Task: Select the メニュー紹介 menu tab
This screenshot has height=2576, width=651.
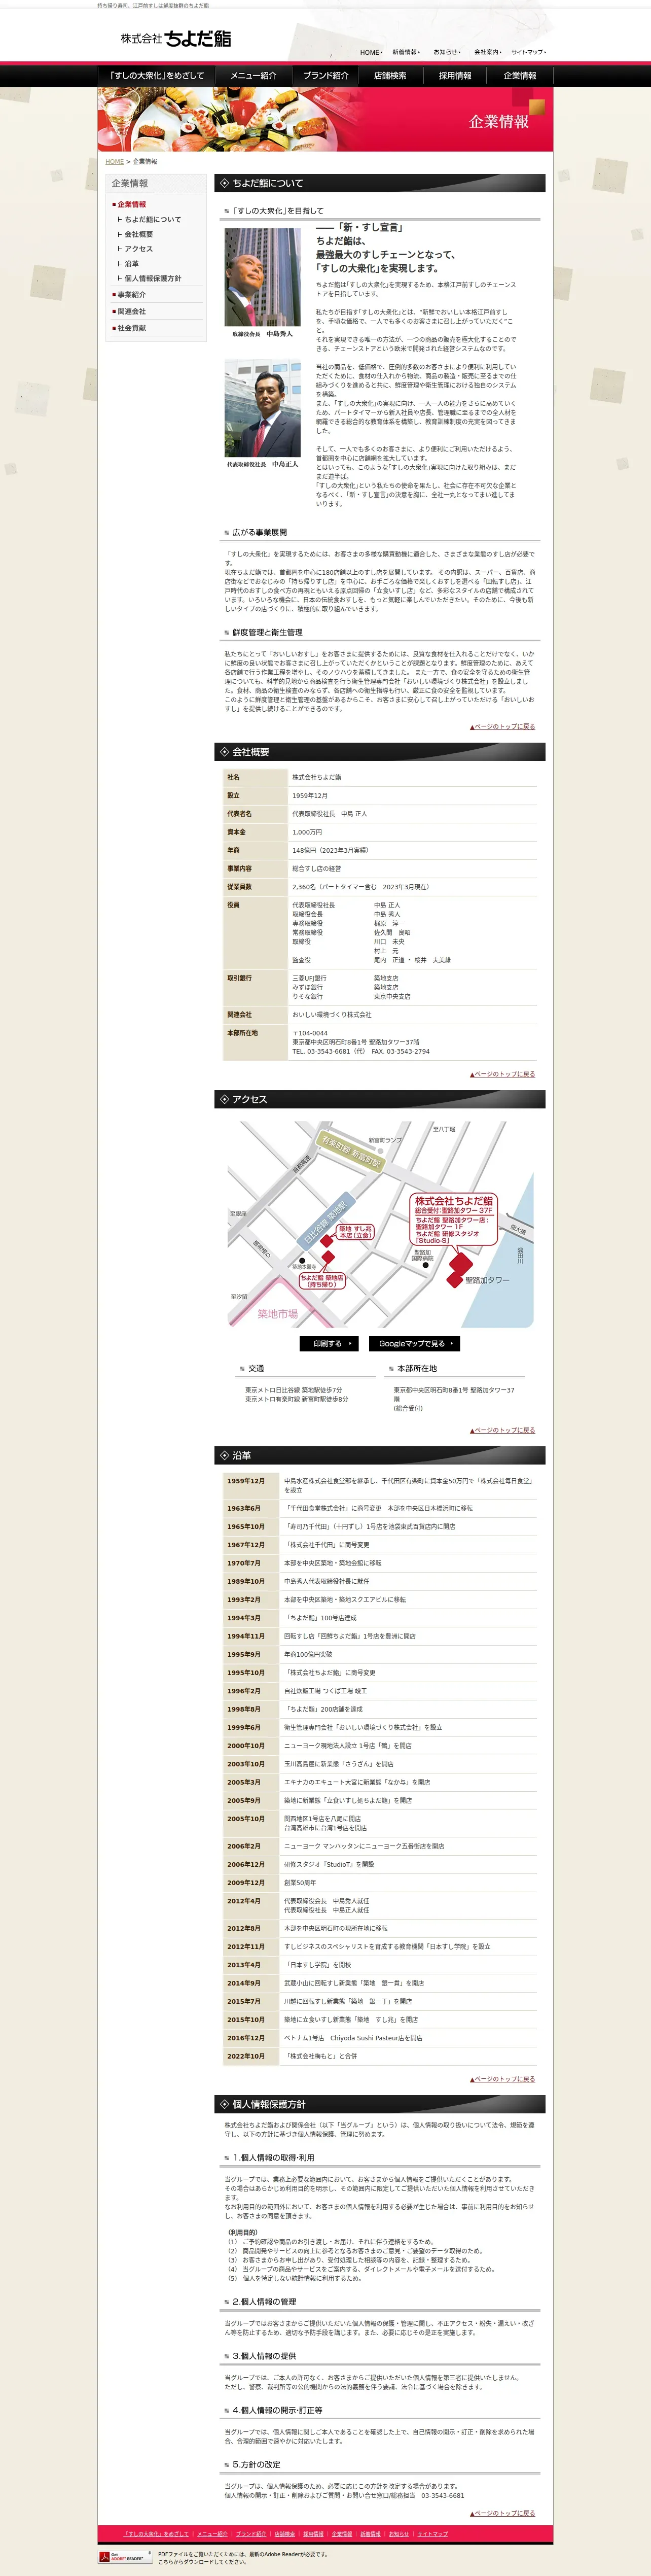Action: 253,76
